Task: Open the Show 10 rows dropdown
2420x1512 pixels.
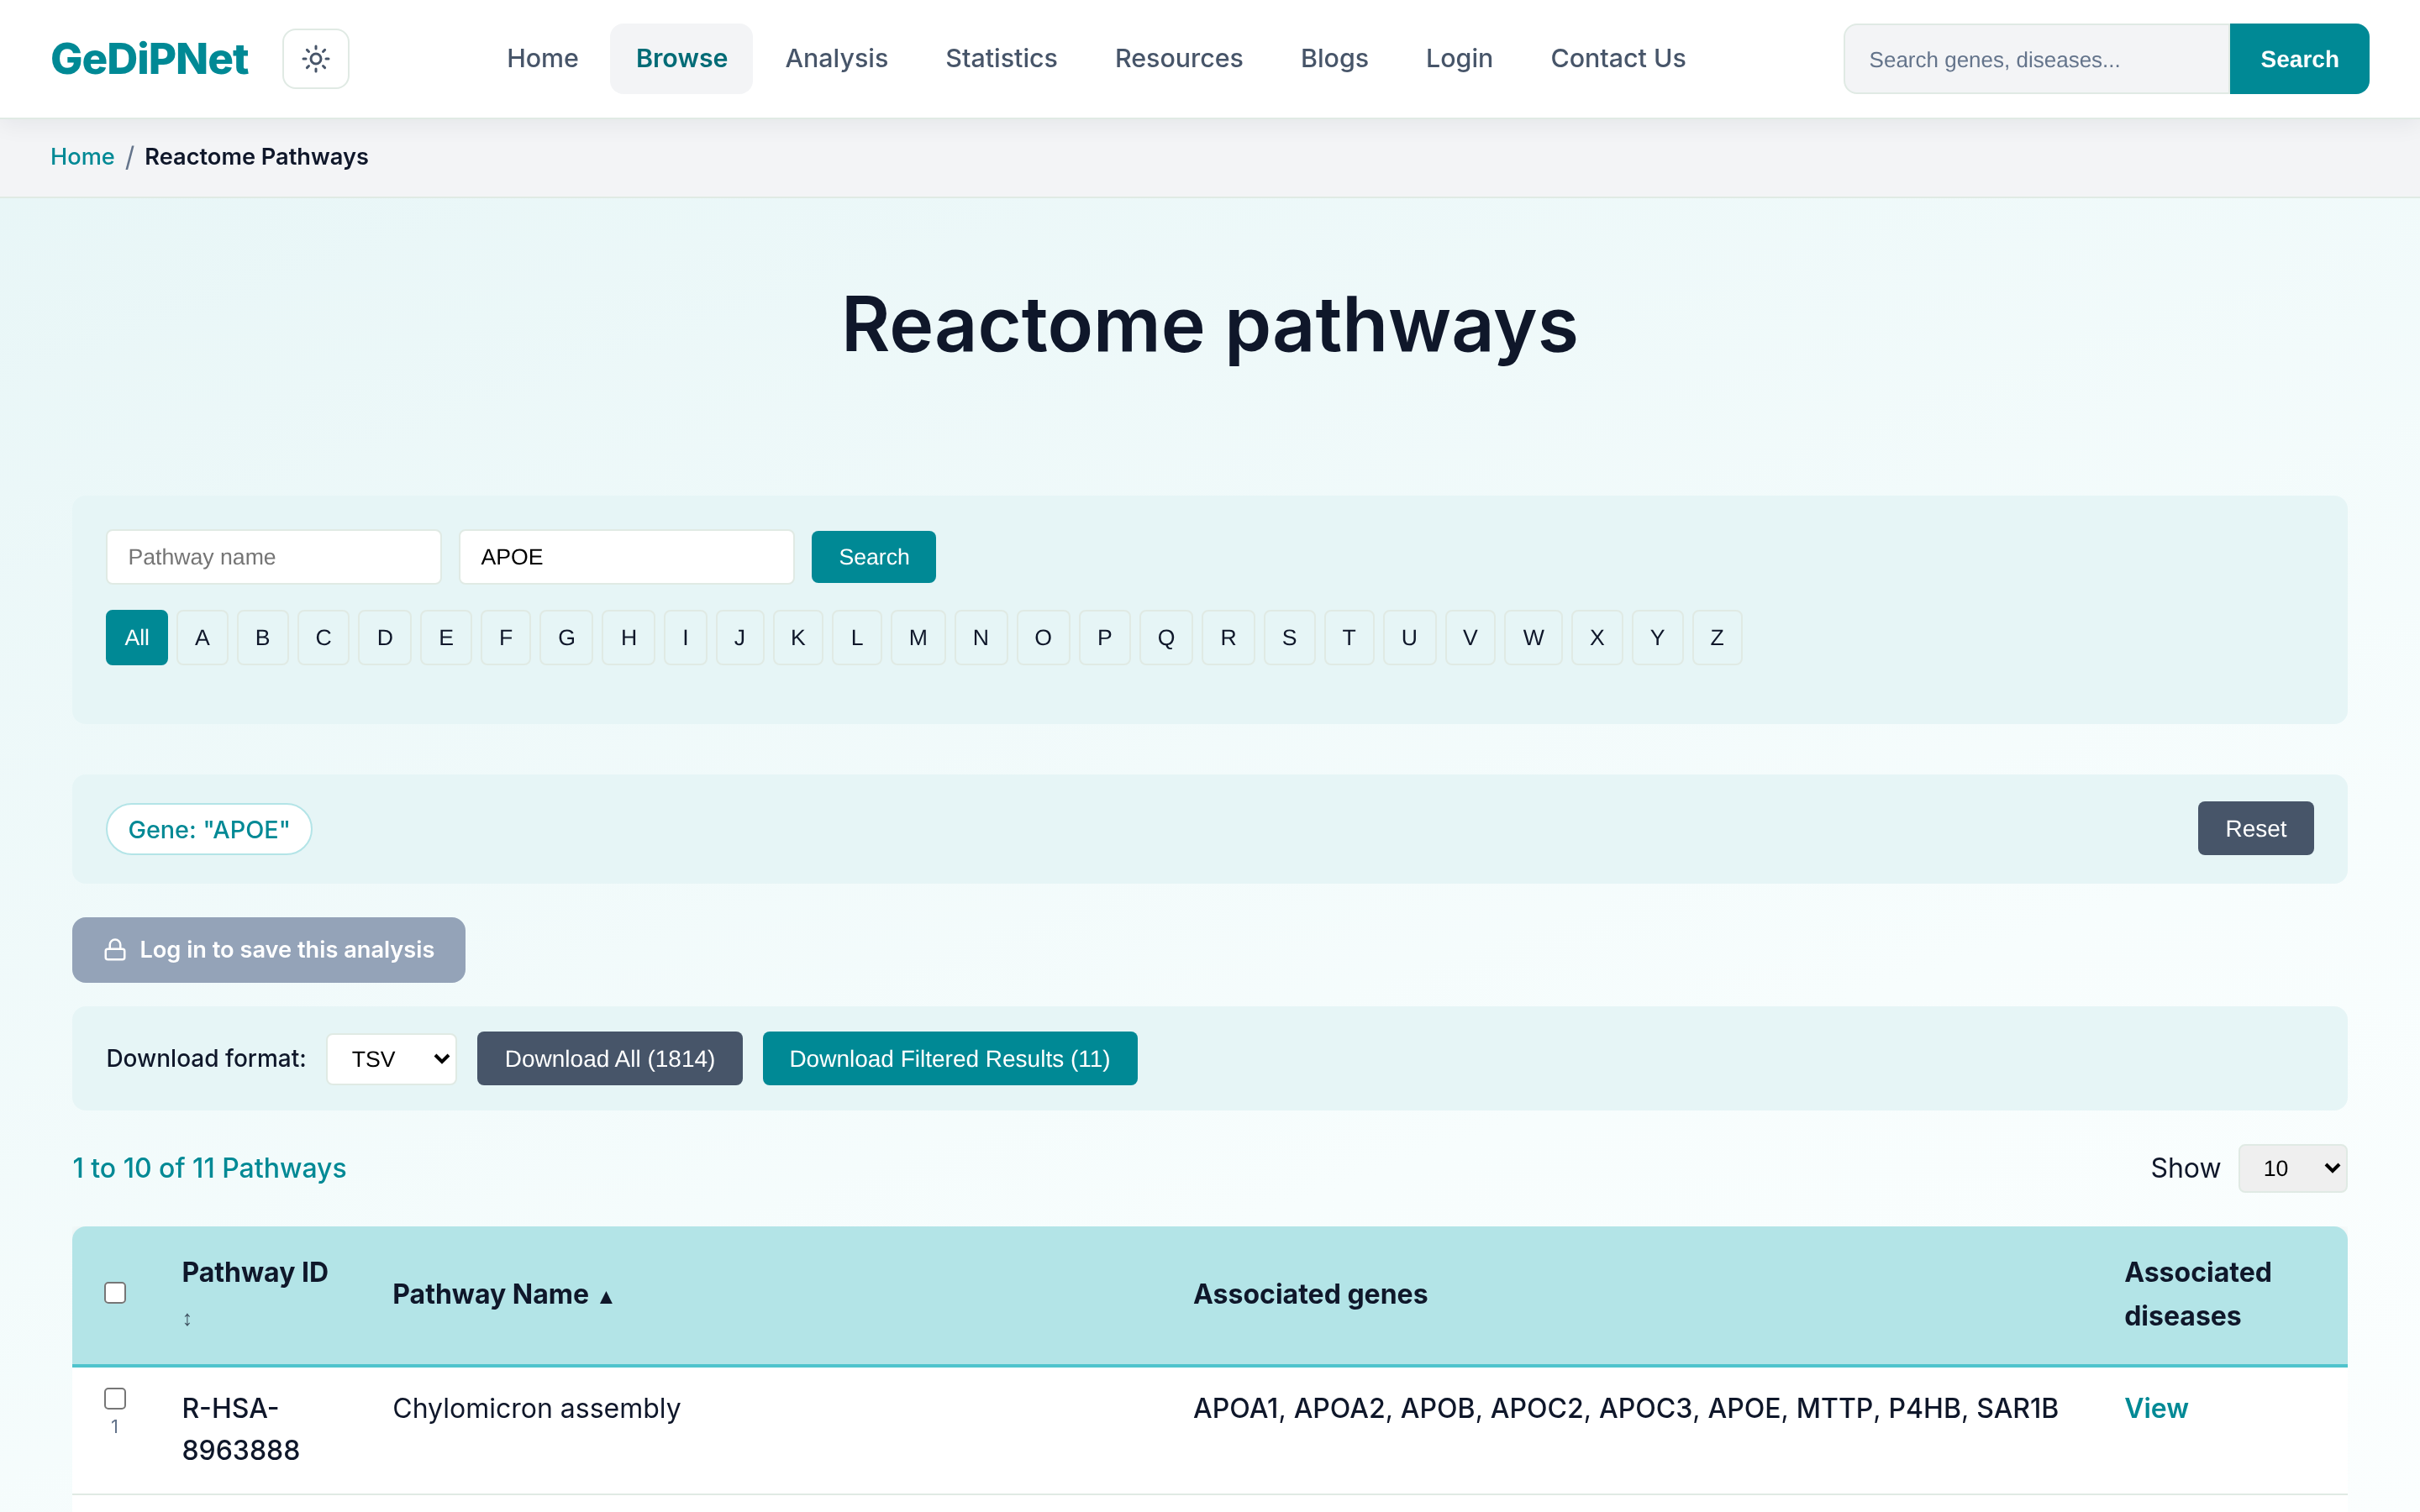Action: click(2292, 1168)
